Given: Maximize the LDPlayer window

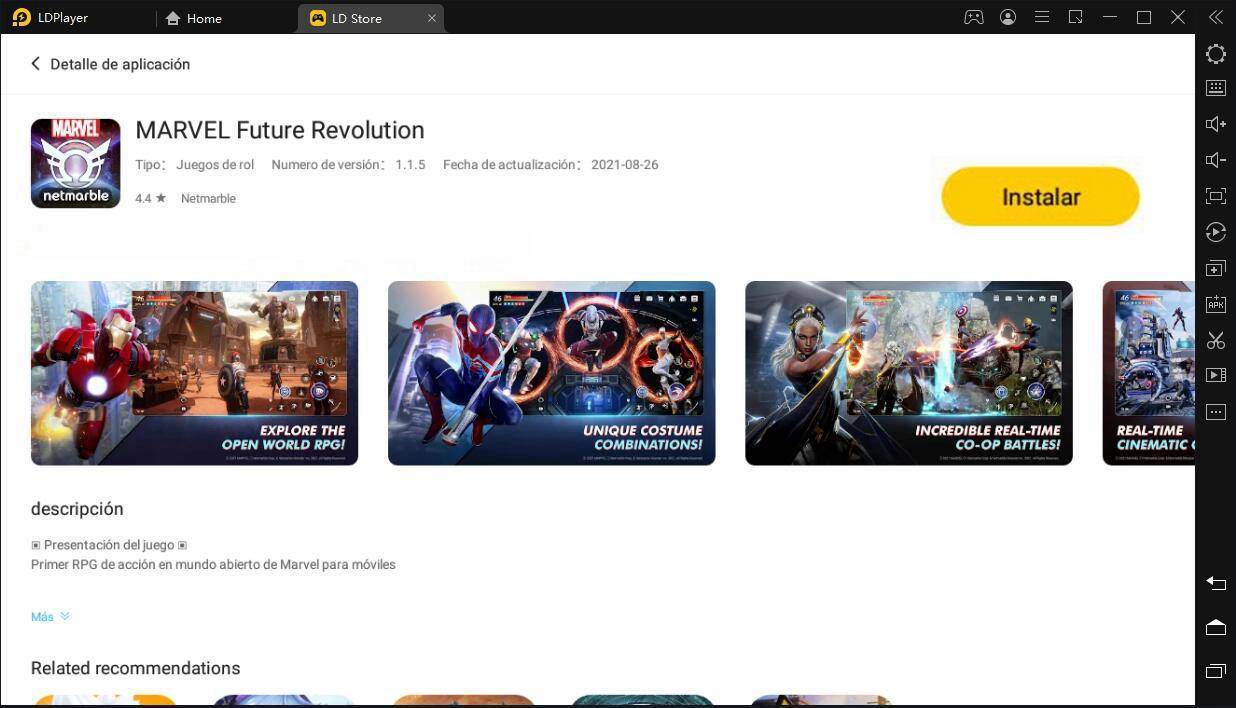Looking at the screenshot, I should click(x=1144, y=17).
